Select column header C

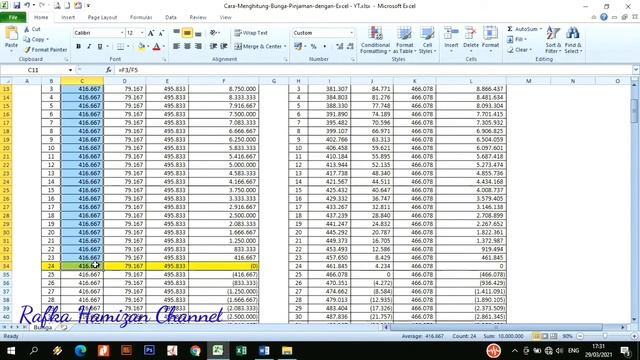(x=82, y=81)
